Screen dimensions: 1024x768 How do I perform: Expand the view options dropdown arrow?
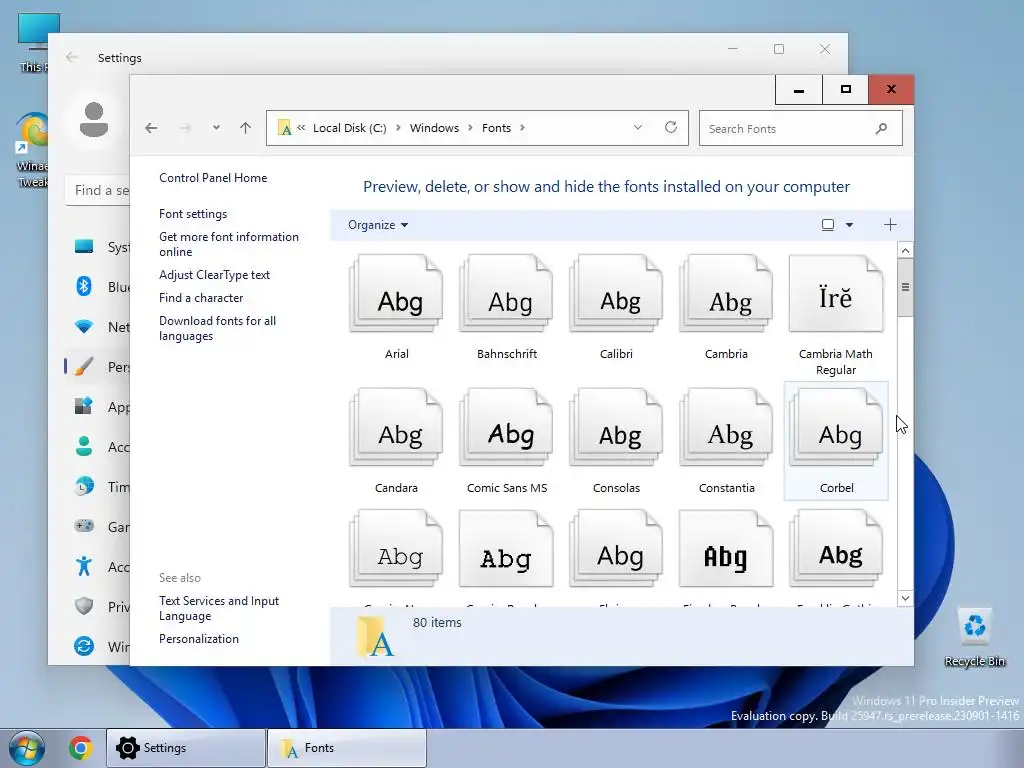click(850, 225)
